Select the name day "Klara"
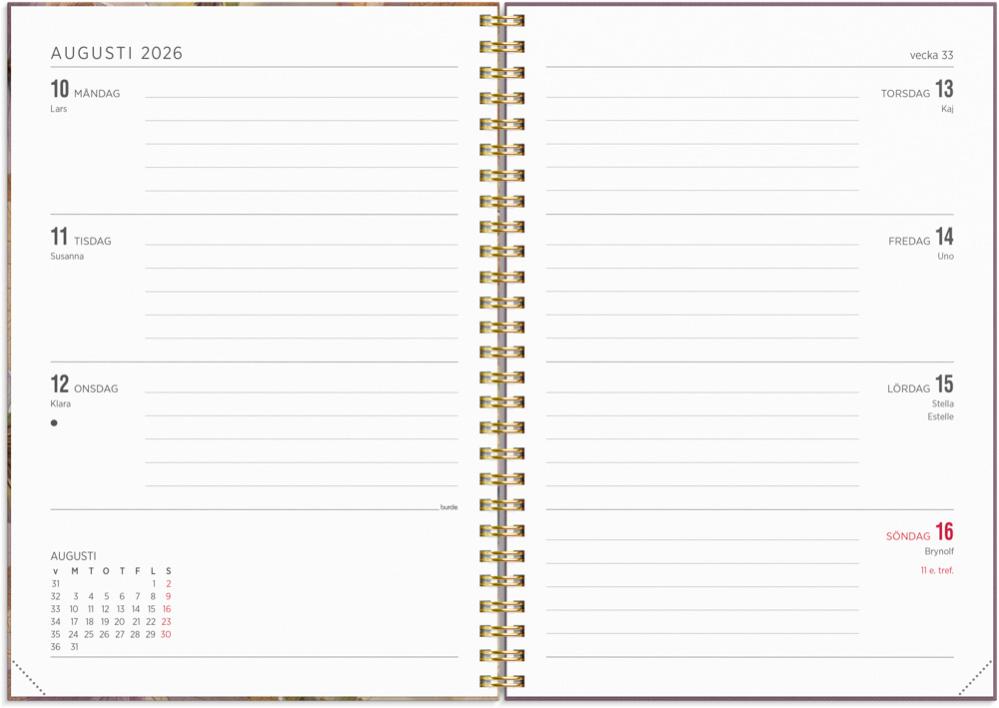The height and width of the screenshot is (708, 999). point(61,404)
